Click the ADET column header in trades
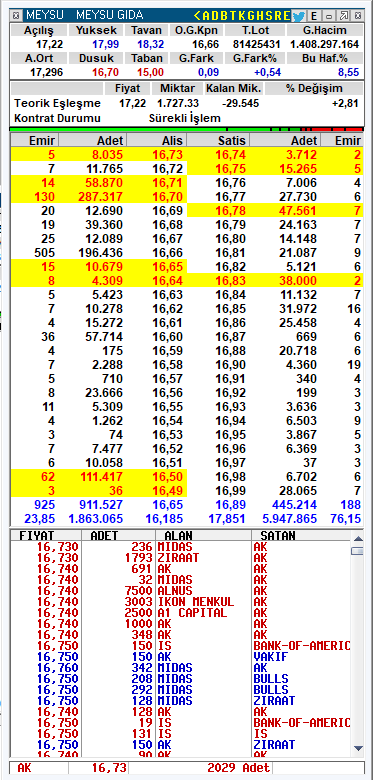 [118, 536]
